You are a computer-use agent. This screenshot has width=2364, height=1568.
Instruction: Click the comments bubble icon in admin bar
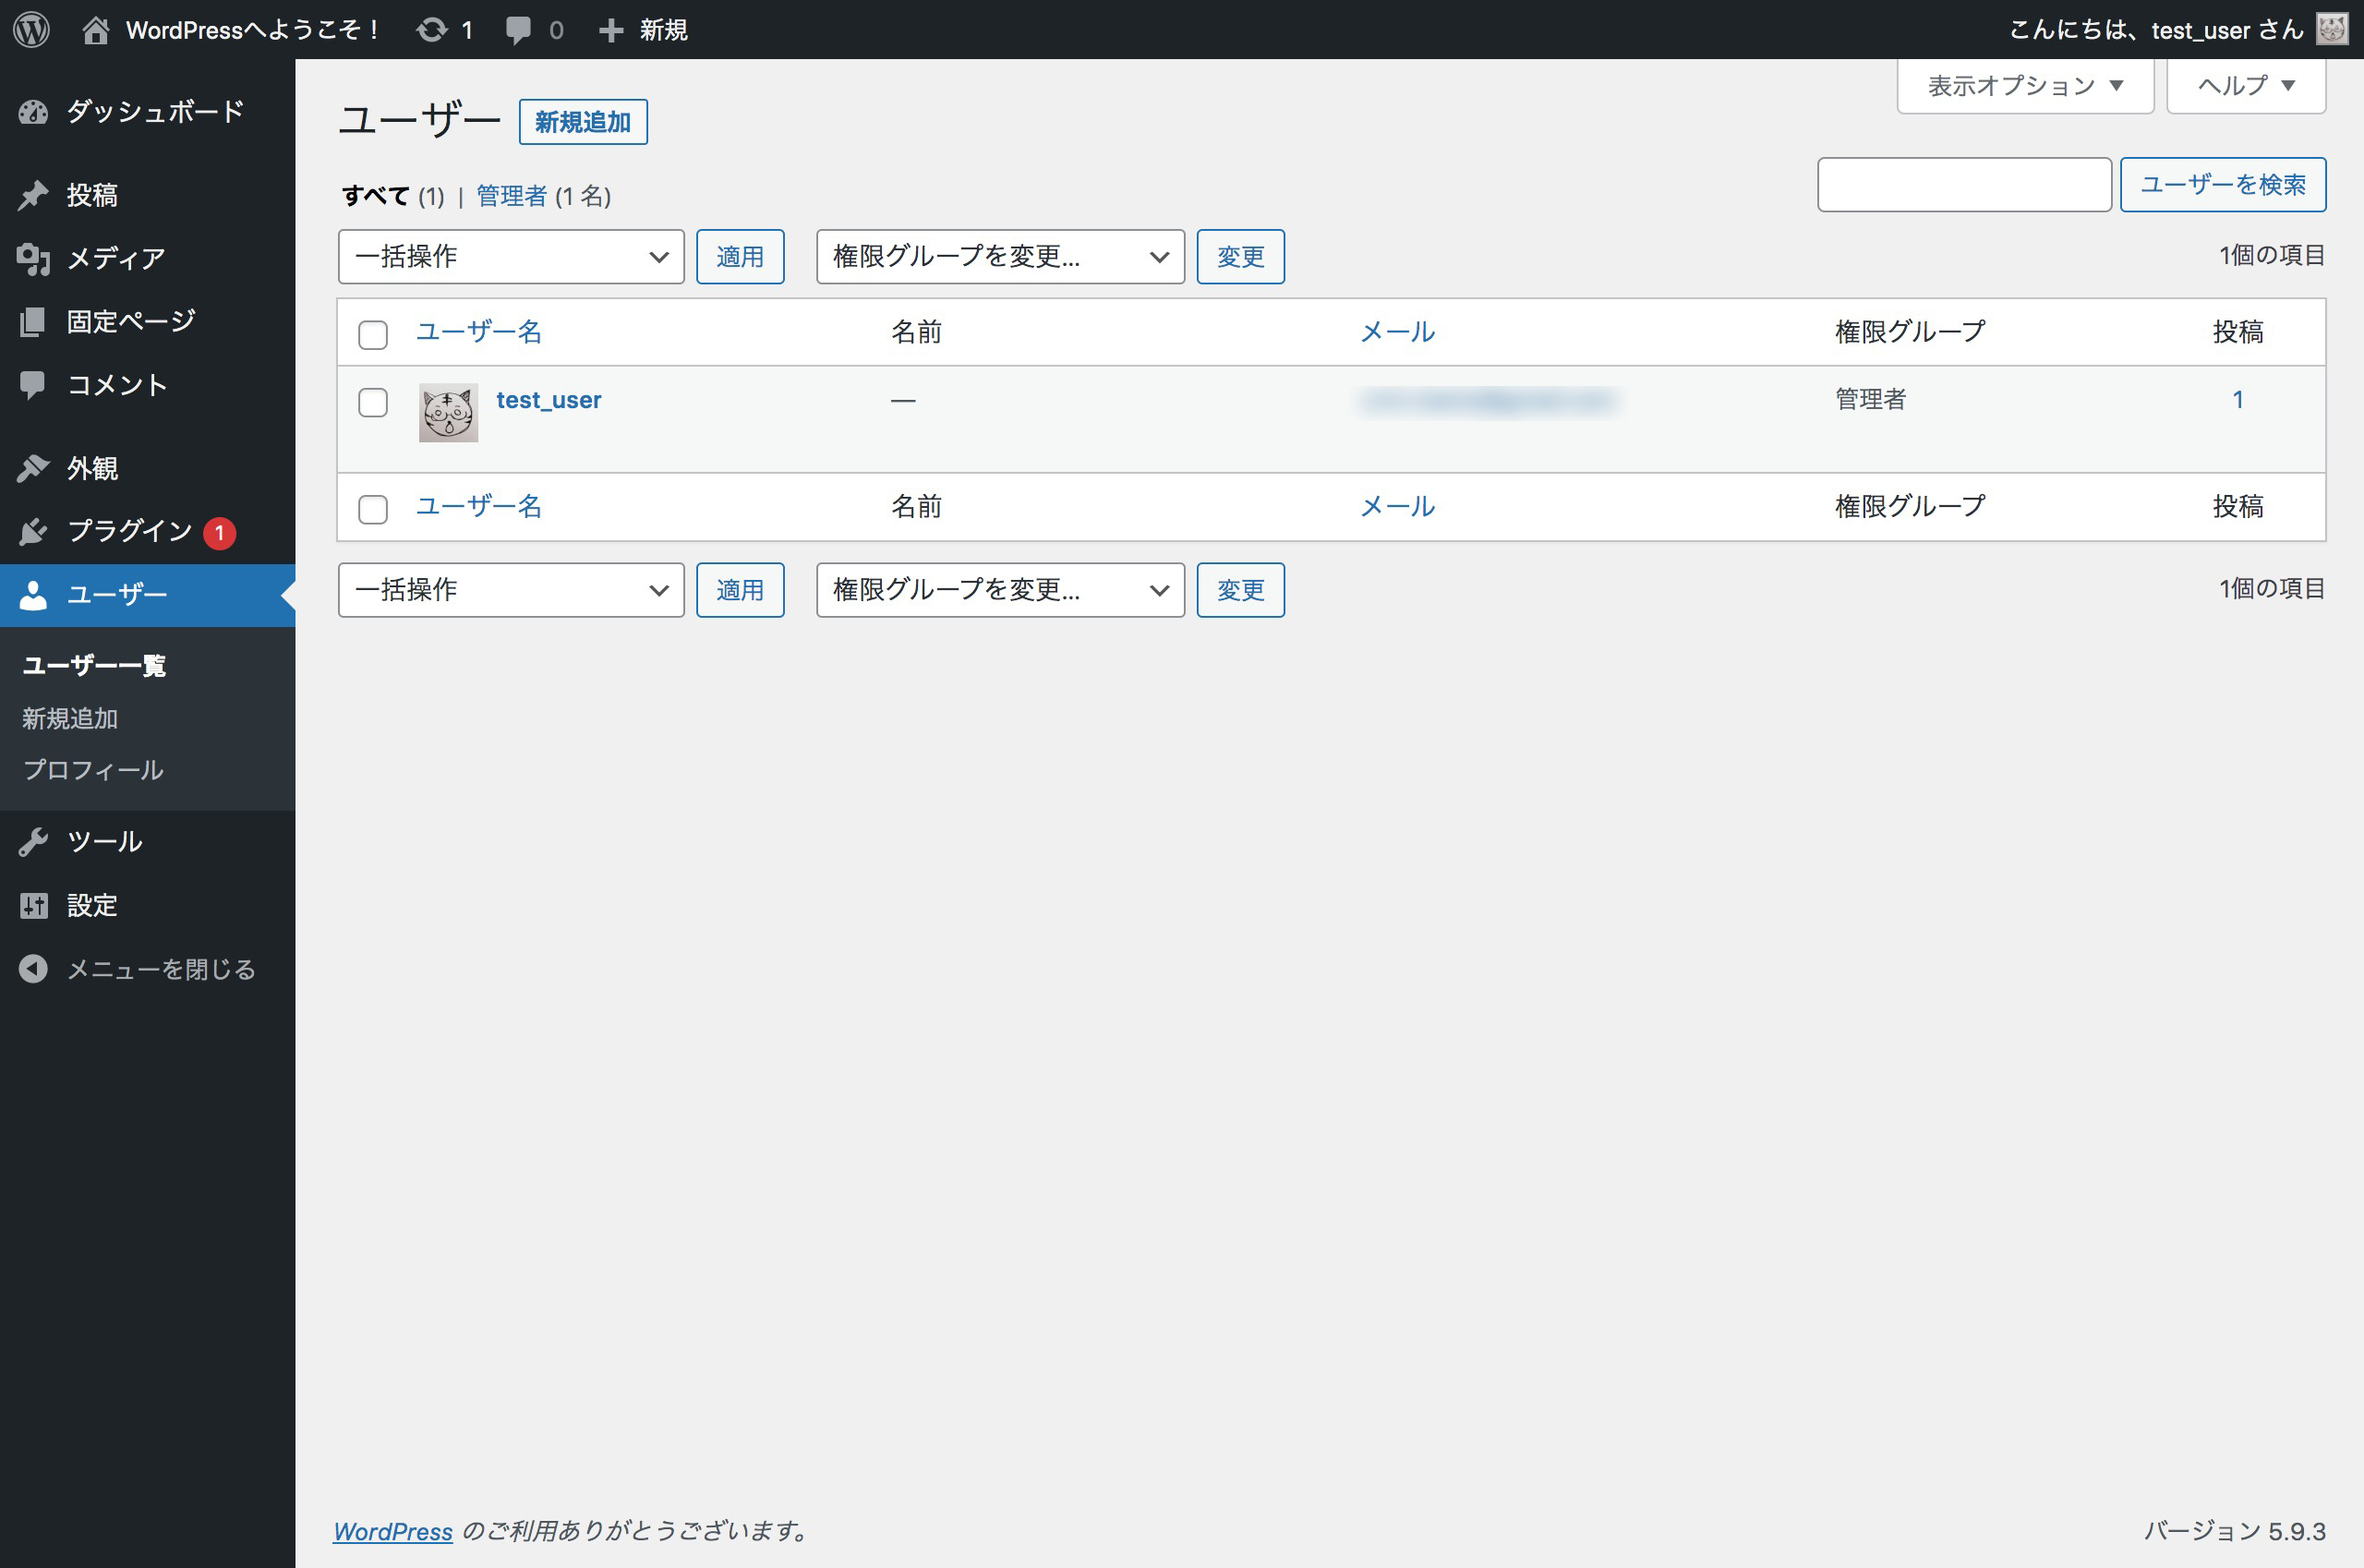coord(518,29)
